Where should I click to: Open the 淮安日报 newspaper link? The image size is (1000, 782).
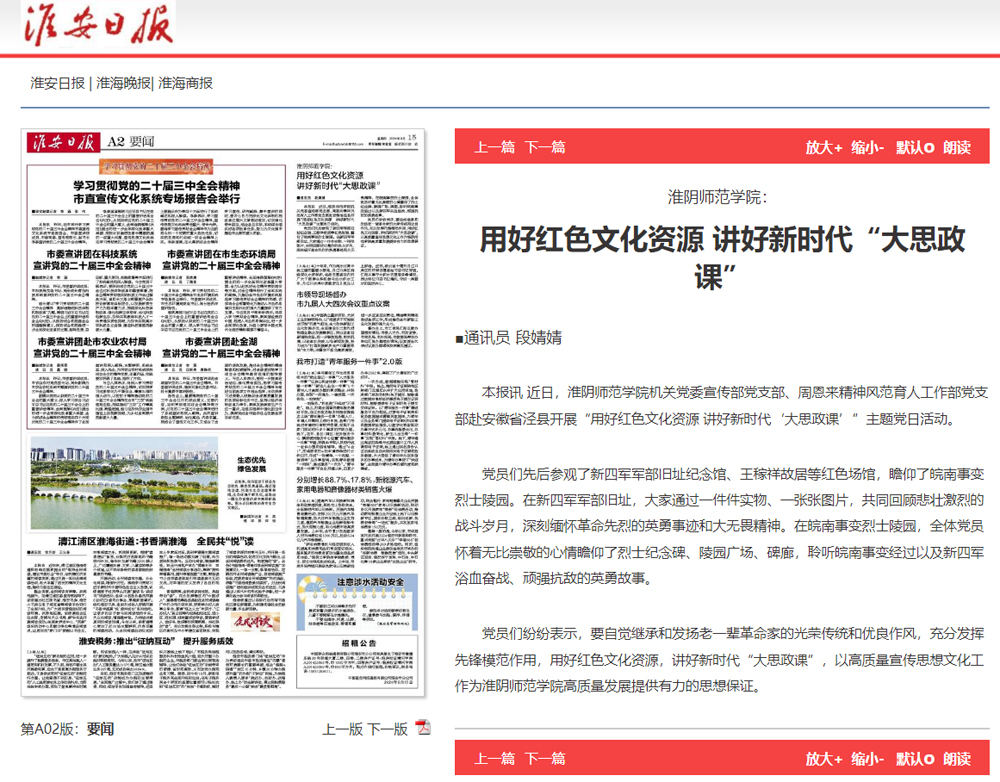point(57,83)
